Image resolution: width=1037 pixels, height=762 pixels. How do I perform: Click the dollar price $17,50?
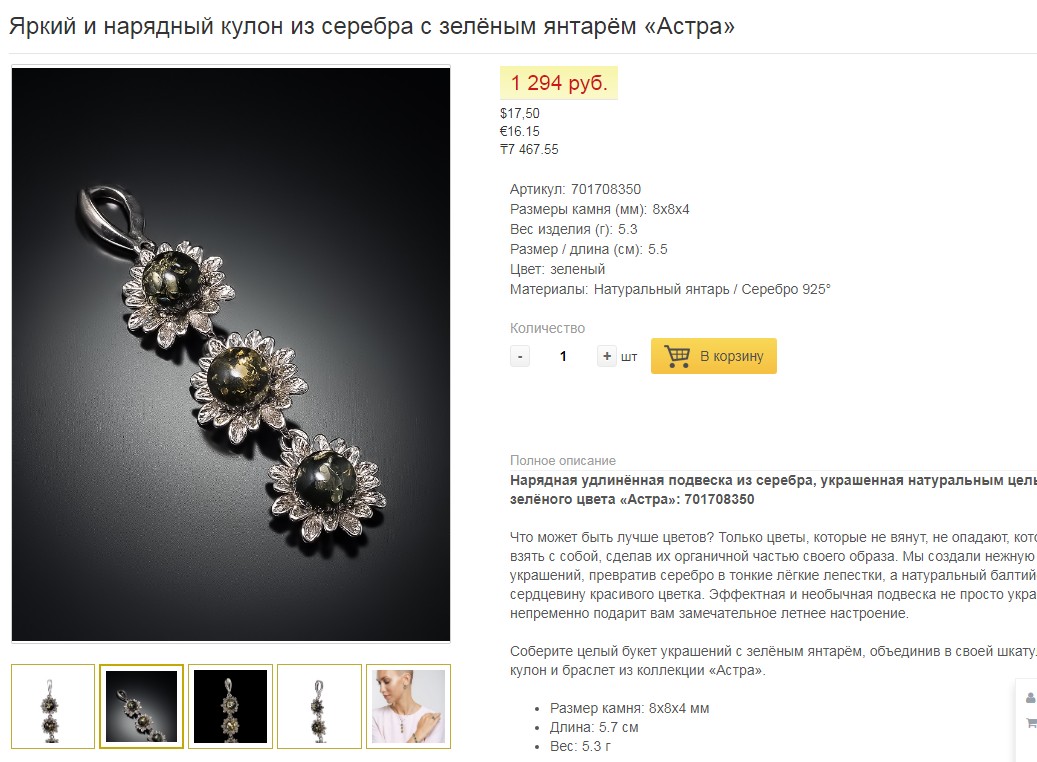(520, 113)
